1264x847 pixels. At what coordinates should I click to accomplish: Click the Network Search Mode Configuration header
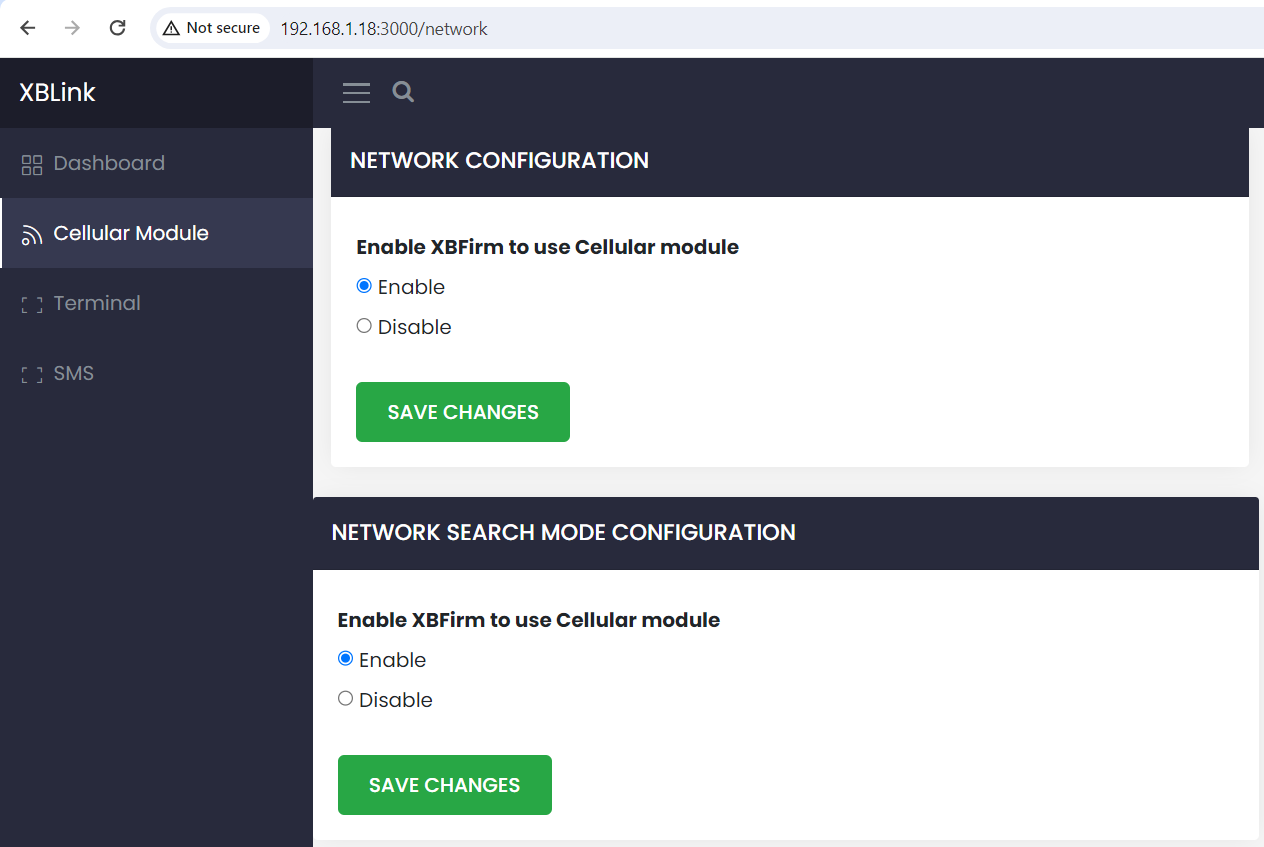(563, 533)
